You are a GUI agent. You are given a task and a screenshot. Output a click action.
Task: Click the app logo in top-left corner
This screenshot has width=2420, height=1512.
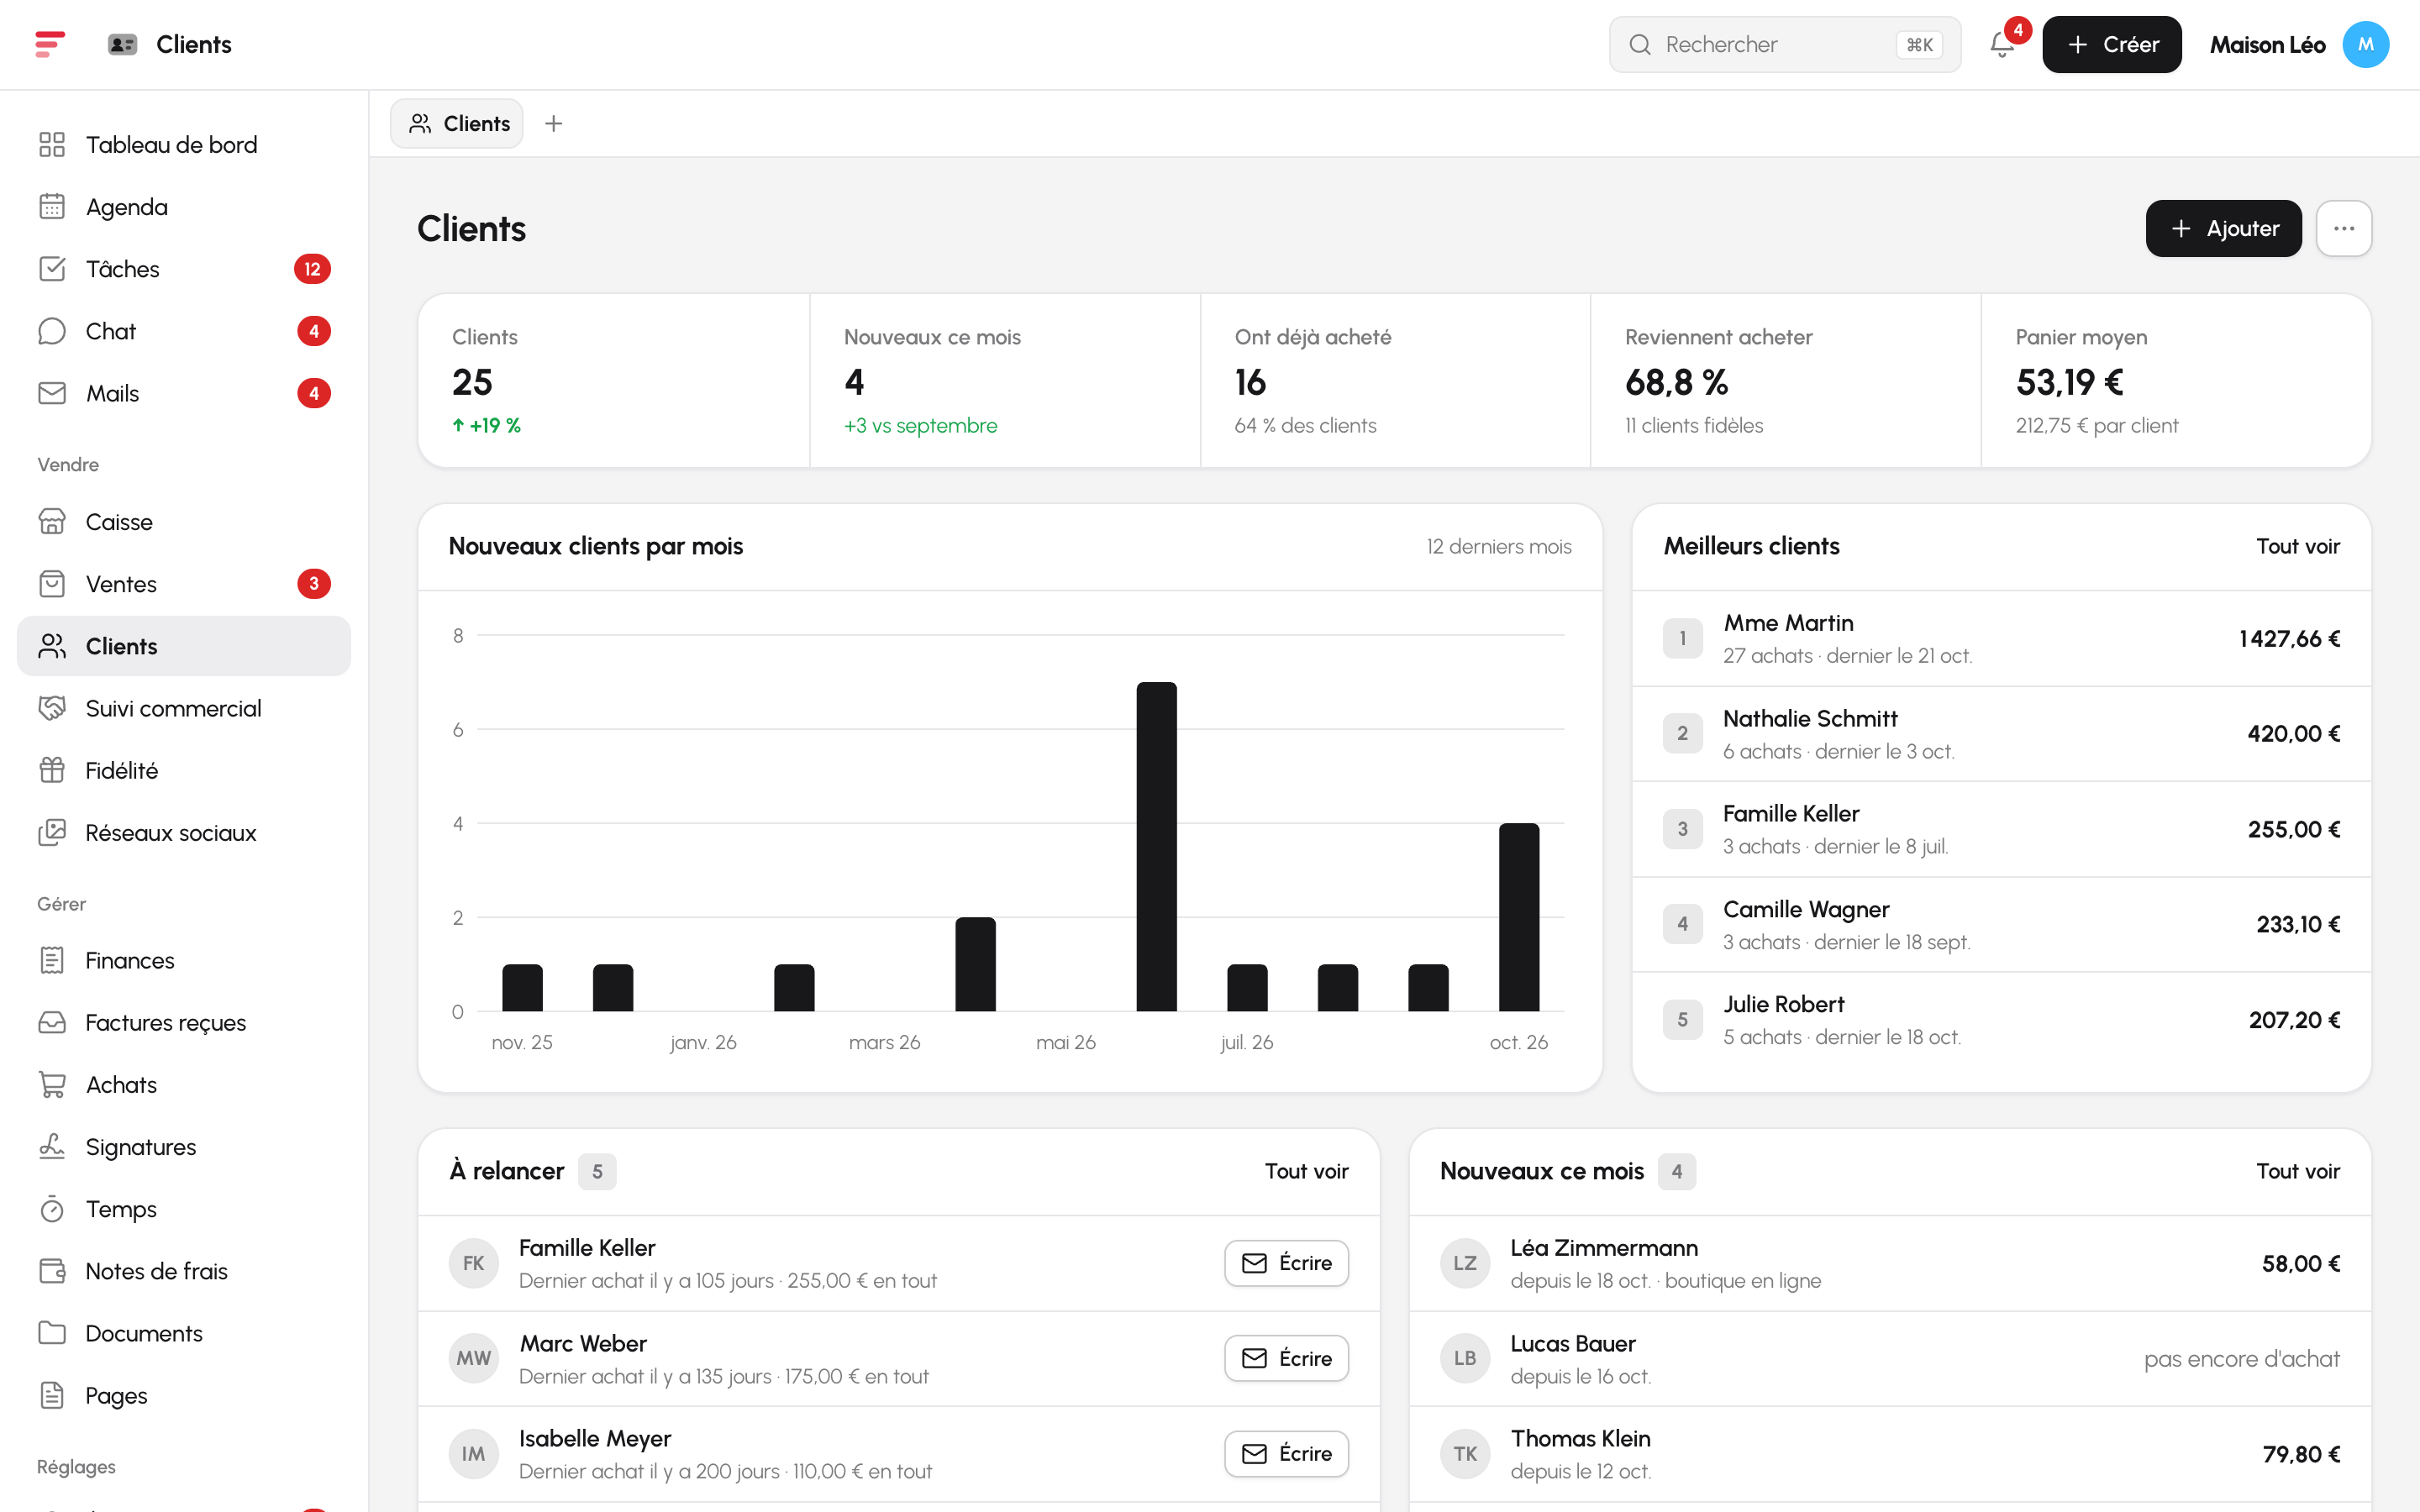[x=50, y=44]
